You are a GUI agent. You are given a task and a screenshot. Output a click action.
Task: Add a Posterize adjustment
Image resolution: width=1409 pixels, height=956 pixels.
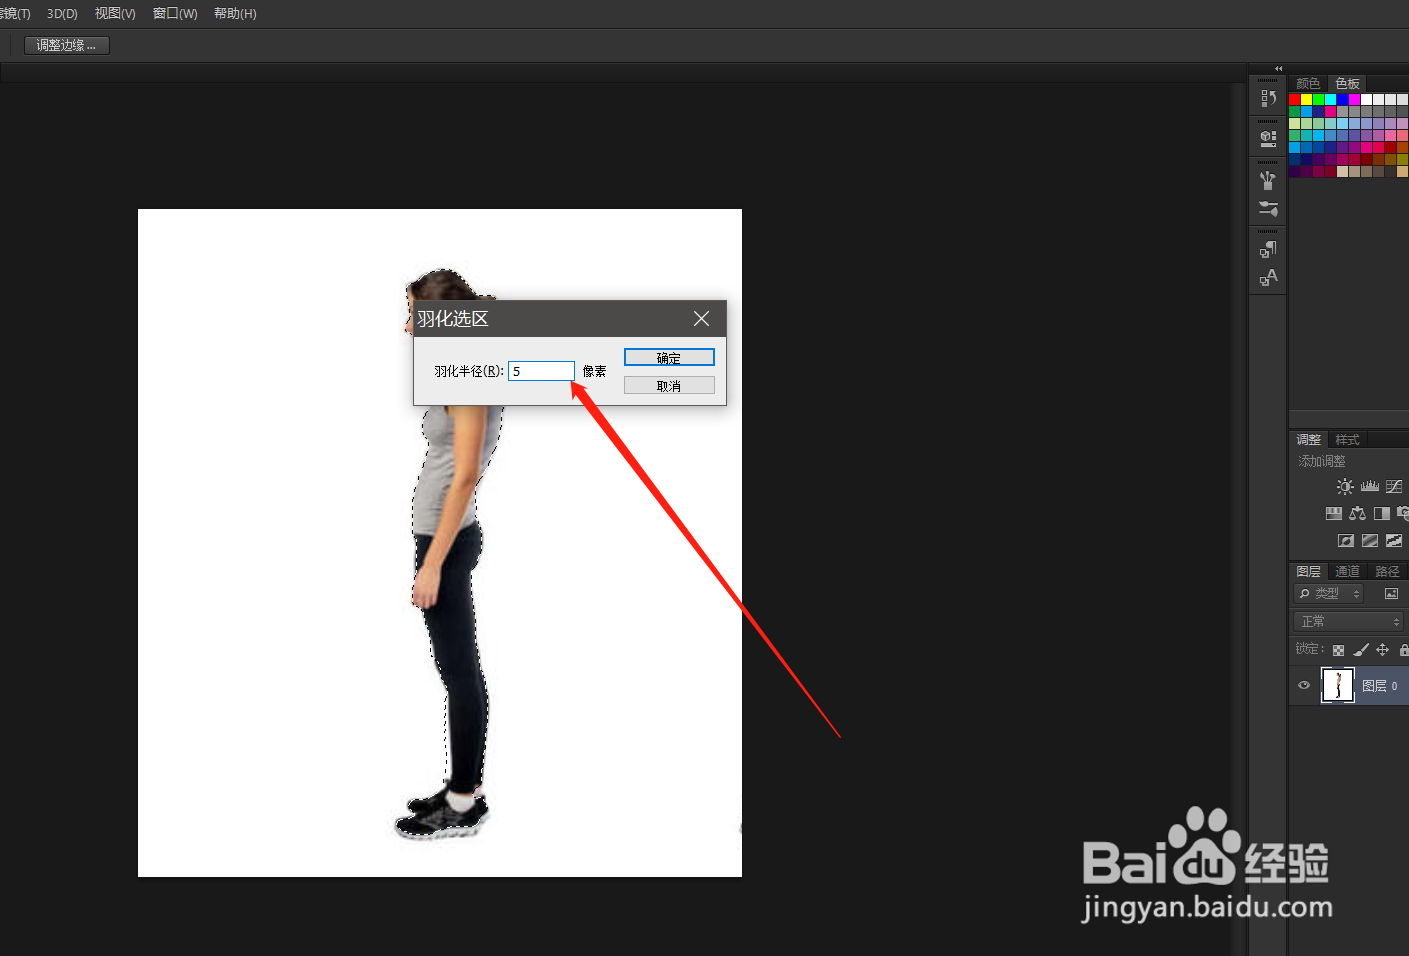coord(1370,541)
